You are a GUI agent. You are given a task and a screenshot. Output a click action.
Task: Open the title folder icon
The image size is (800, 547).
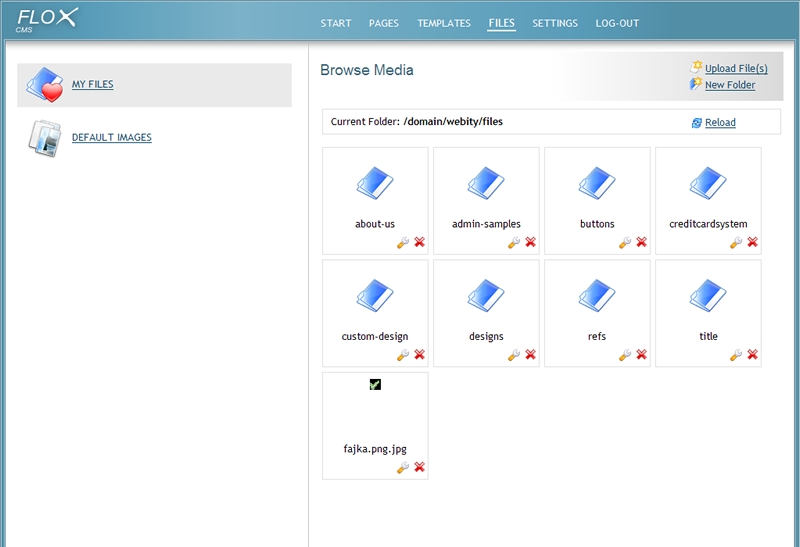(x=708, y=295)
